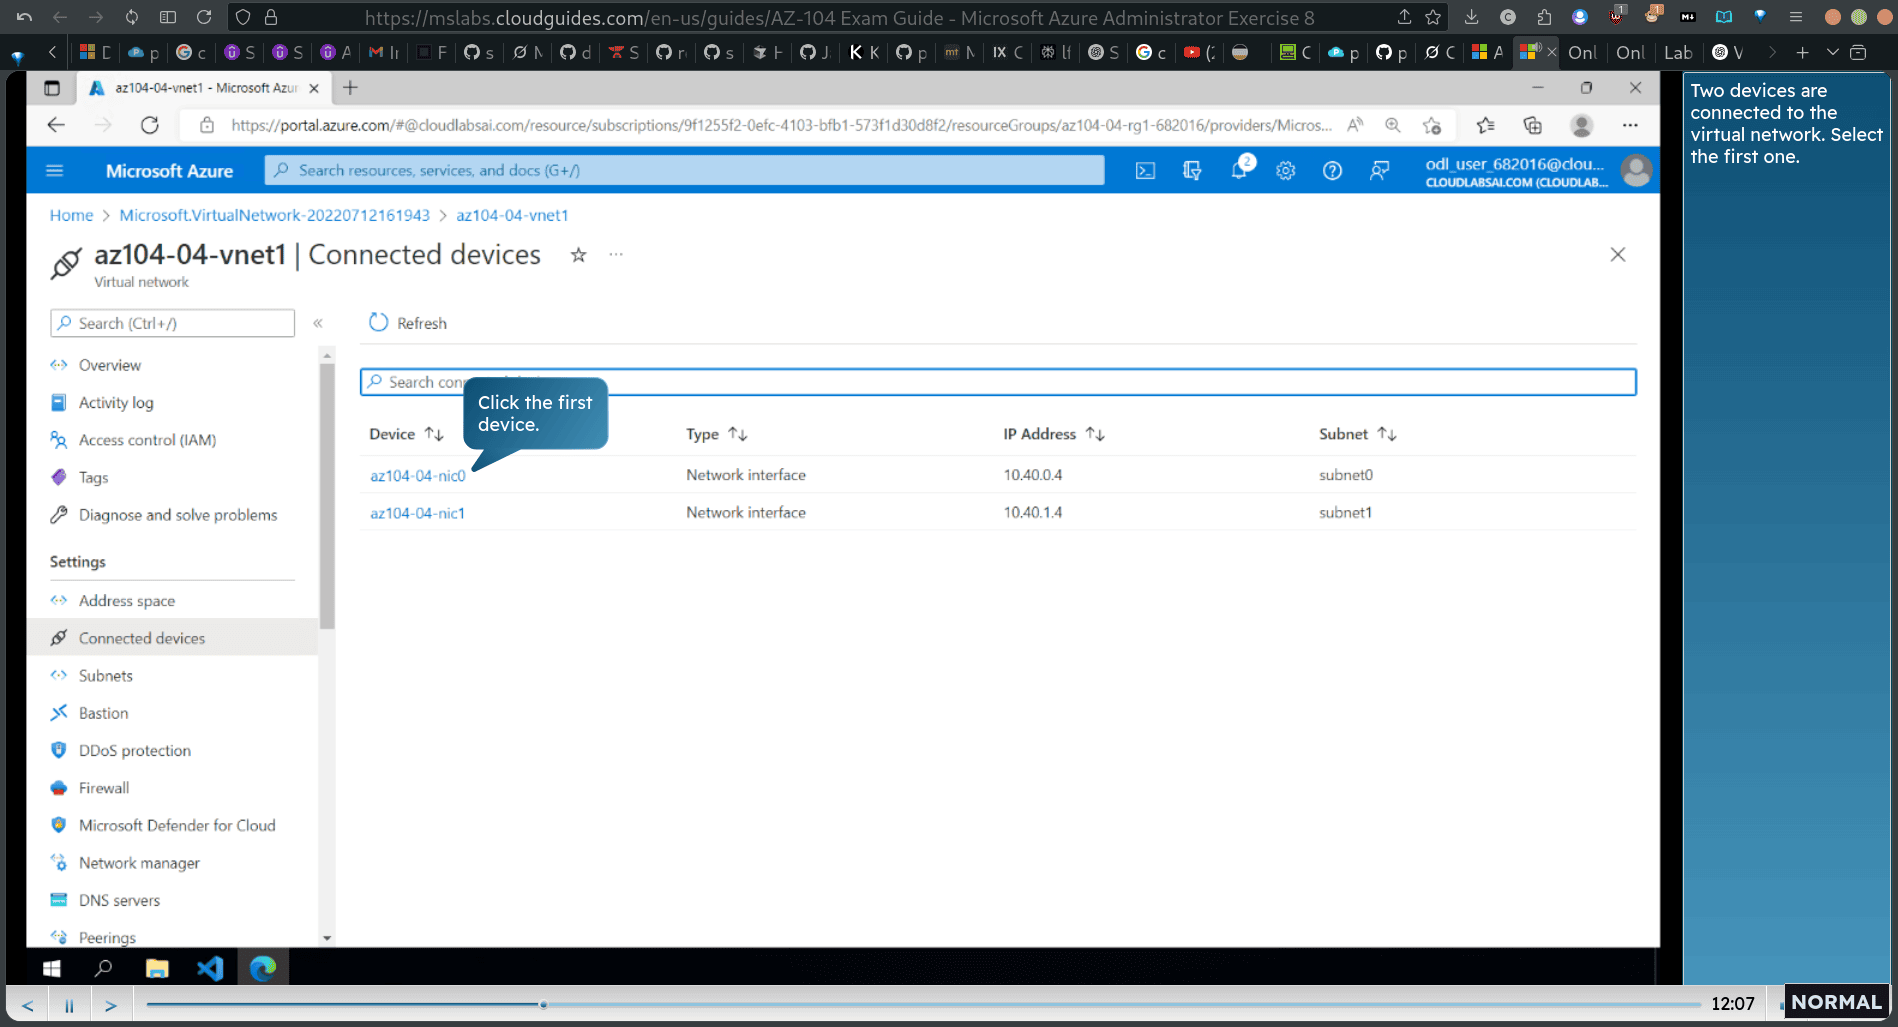
Task: Open az104-04-vnet1 breadcrumb link
Action: click(512, 215)
